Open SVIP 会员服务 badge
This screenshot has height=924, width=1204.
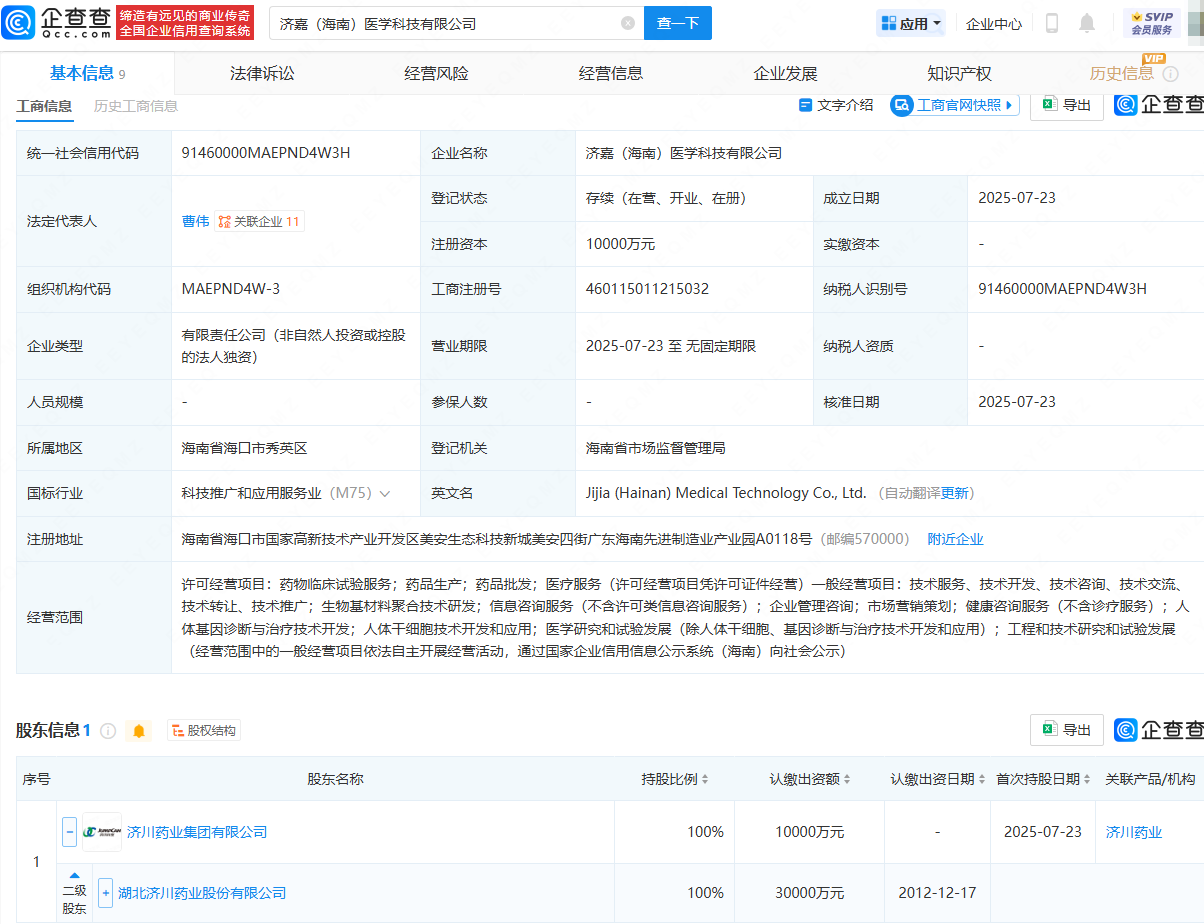1152,23
